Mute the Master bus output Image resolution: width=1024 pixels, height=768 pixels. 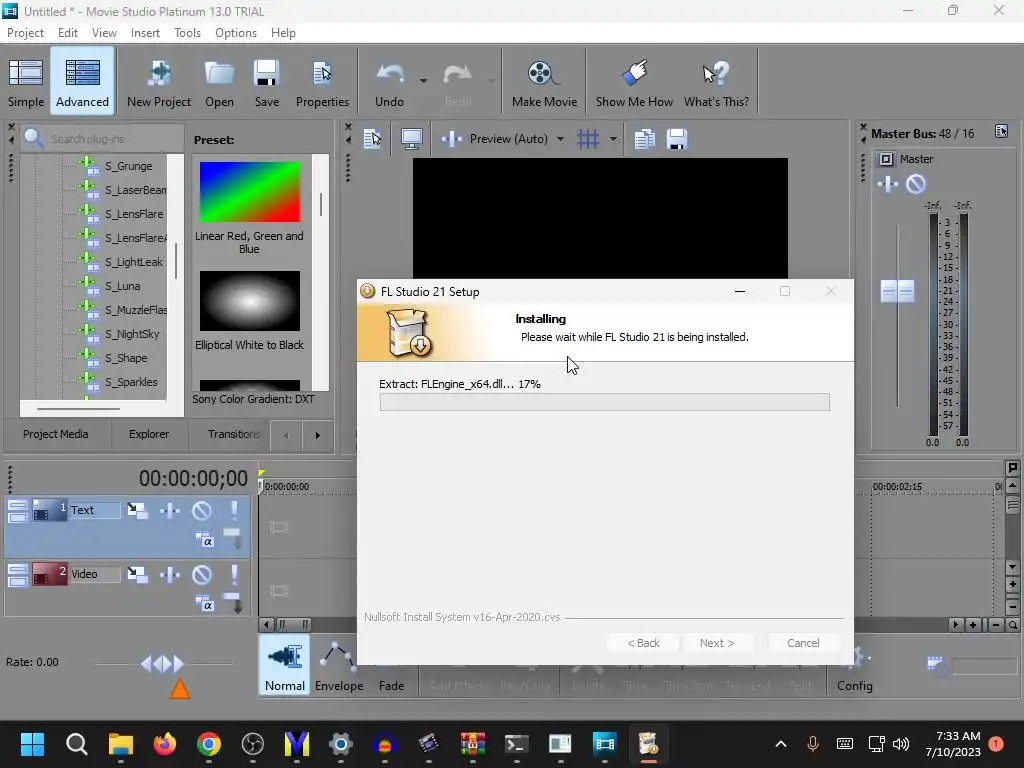[x=916, y=184]
